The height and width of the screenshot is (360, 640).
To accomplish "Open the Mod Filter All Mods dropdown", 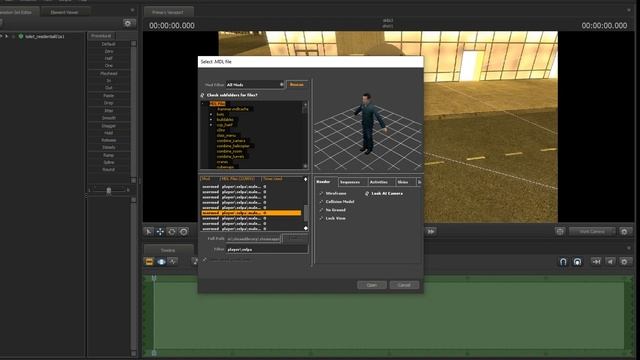I will (x=255, y=84).
